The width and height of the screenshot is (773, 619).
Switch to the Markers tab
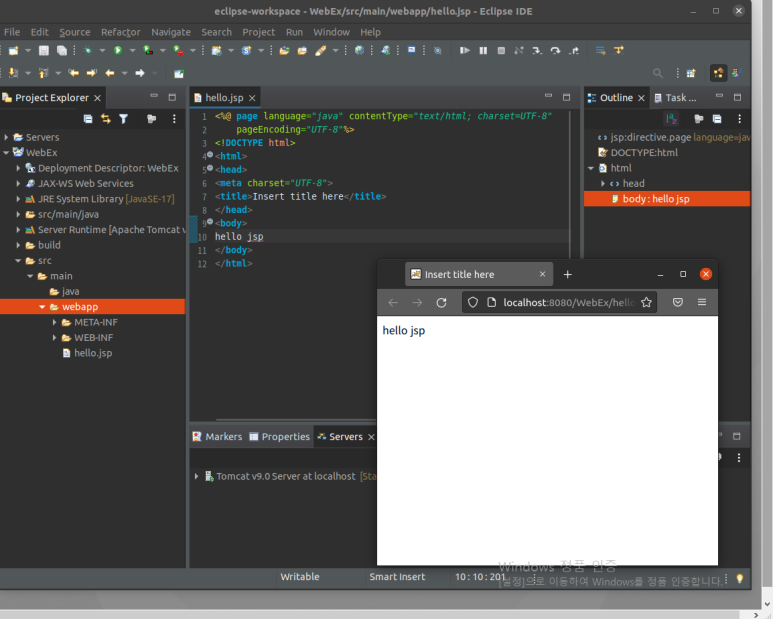click(x=217, y=437)
